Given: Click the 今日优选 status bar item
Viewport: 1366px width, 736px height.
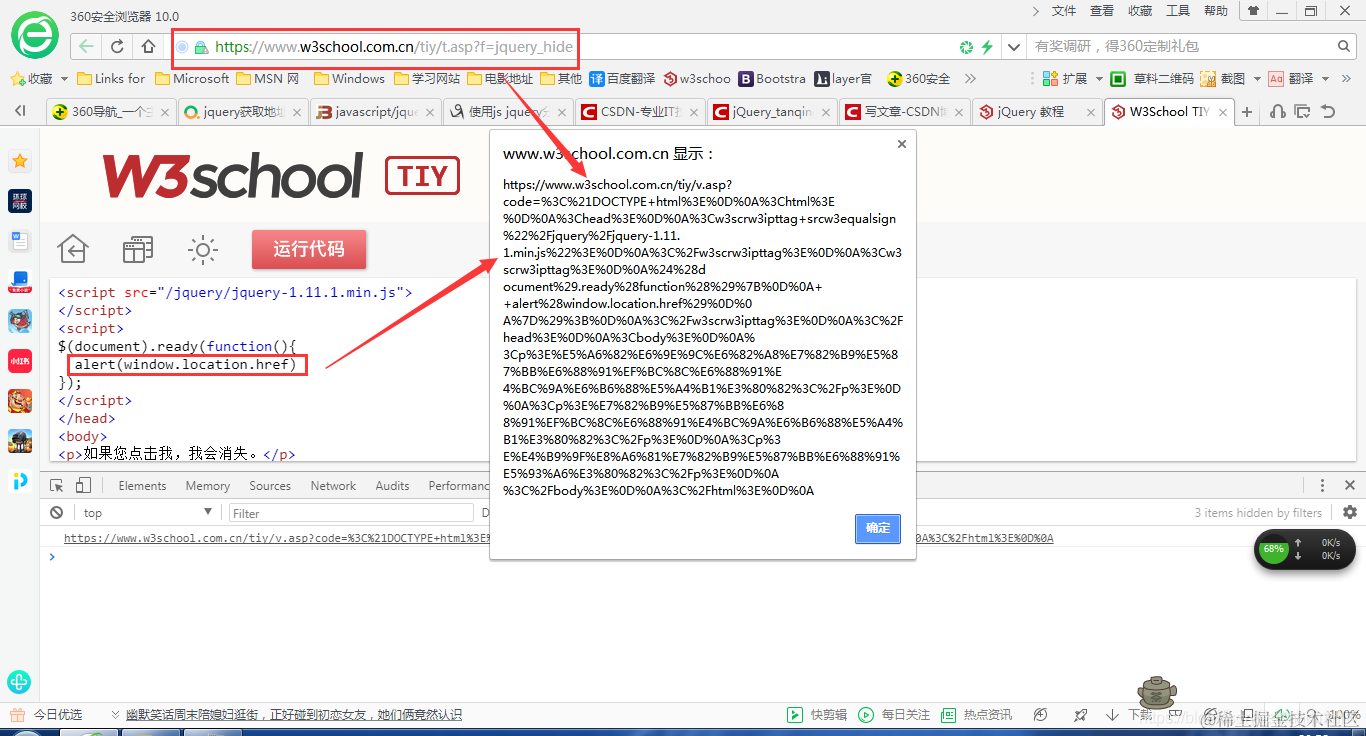Looking at the screenshot, I should coord(47,715).
